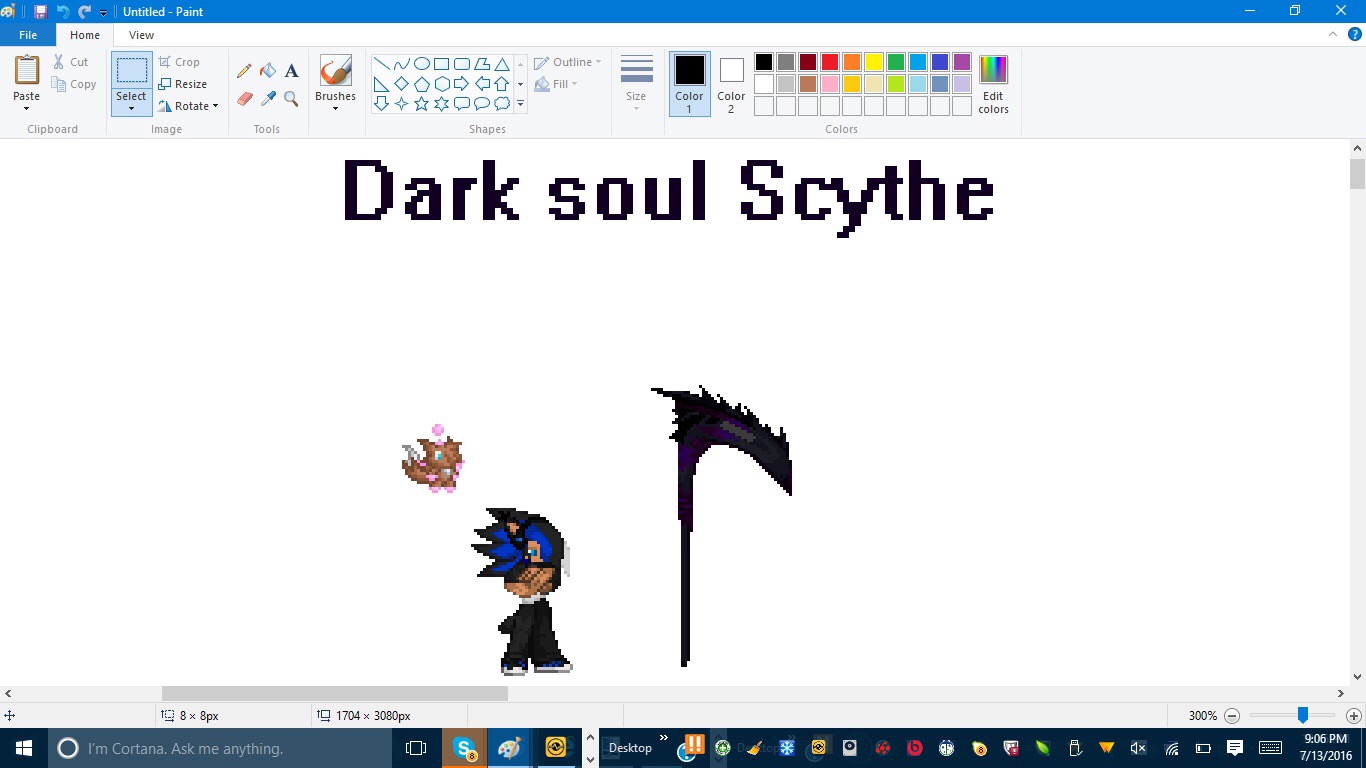Expand the Rotate dropdown
1366x768 pixels.
[x=189, y=106]
